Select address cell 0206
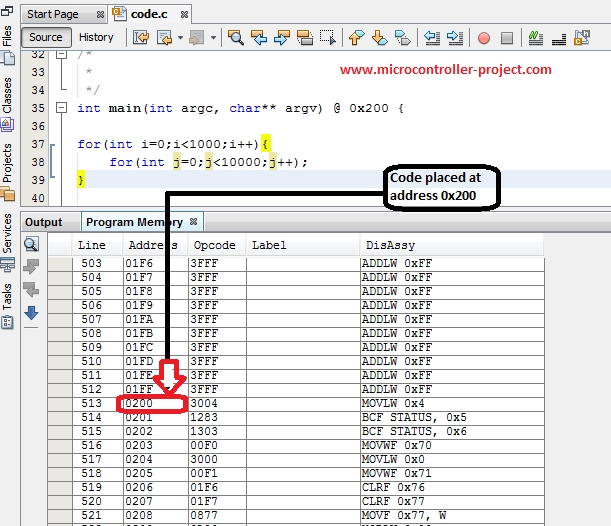This screenshot has width=611, height=526. click(x=155, y=487)
